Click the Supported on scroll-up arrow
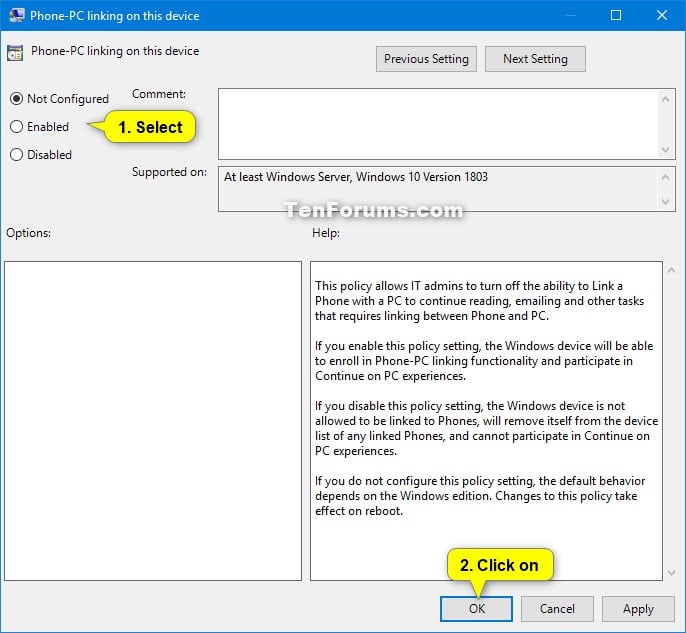This screenshot has width=686, height=633. click(x=665, y=177)
